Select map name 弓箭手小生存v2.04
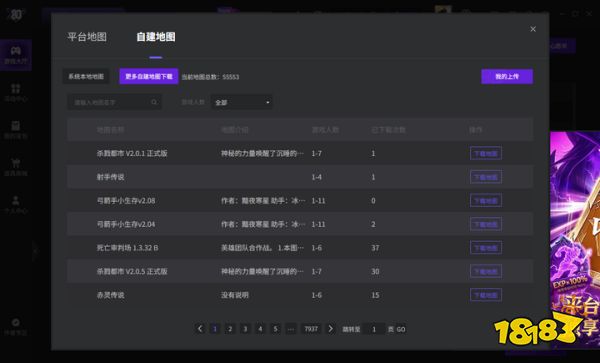The image size is (600, 363). tap(126, 224)
